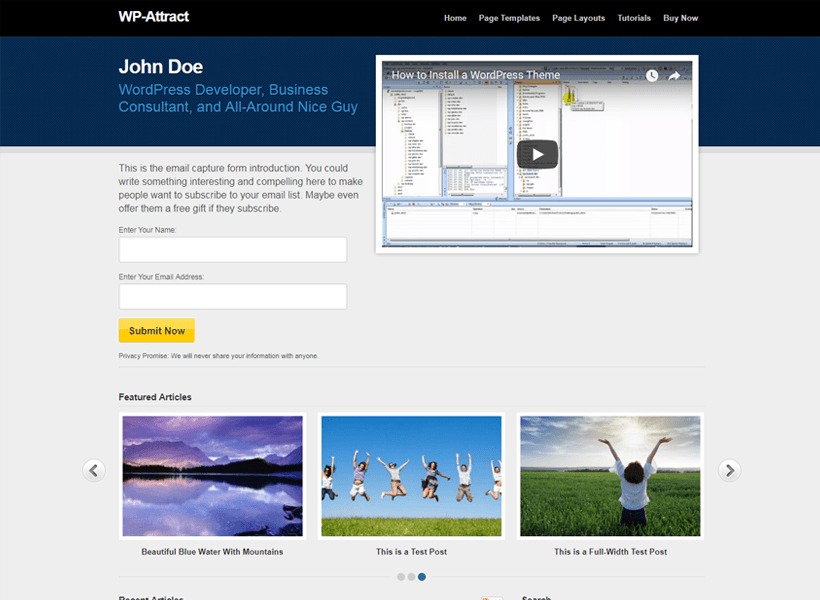This screenshot has height=600, width=820.
Task: Click the 'John Doe' heading text
Action: [161, 66]
